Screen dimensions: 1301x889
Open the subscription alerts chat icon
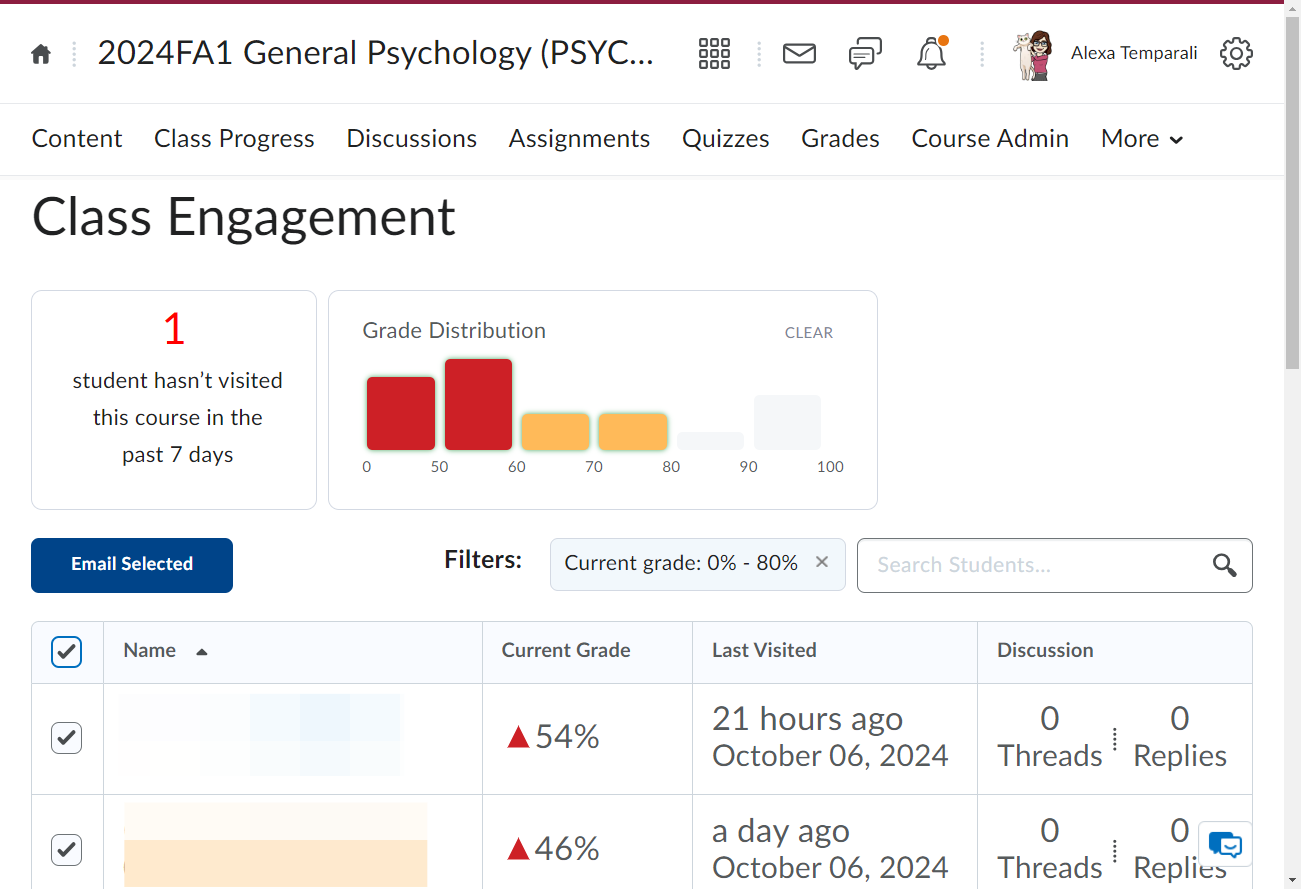point(865,54)
